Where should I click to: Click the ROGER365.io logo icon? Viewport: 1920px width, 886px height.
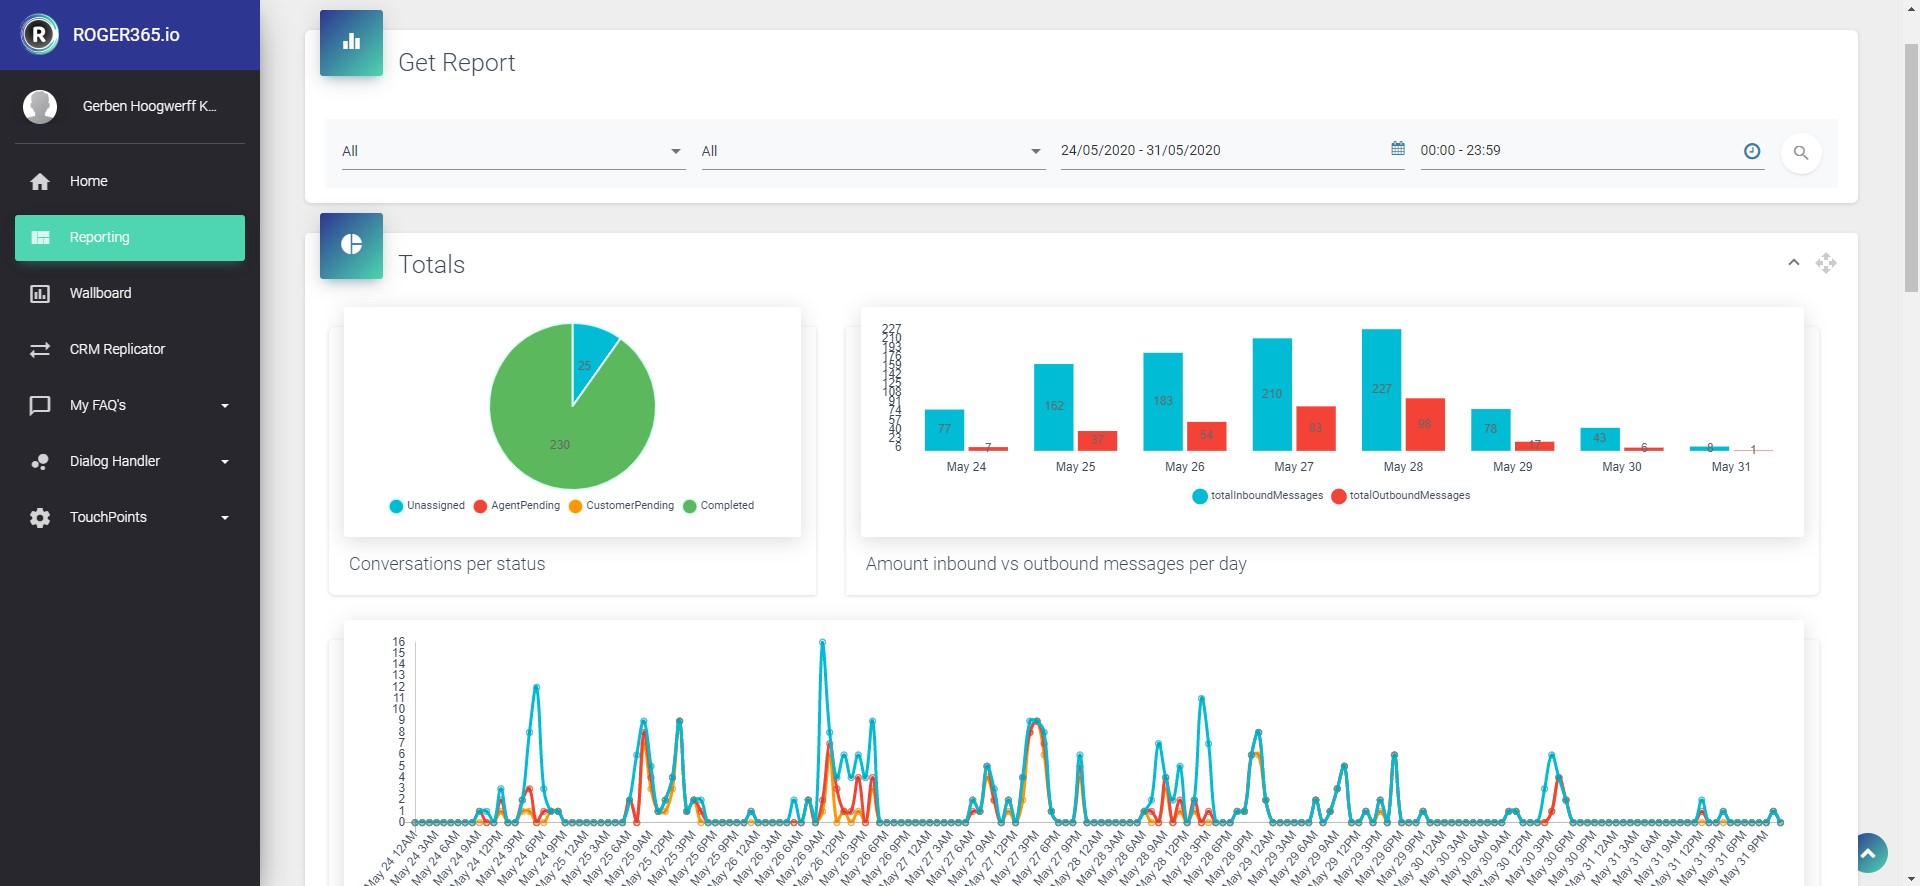pyautogui.click(x=40, y=35)
